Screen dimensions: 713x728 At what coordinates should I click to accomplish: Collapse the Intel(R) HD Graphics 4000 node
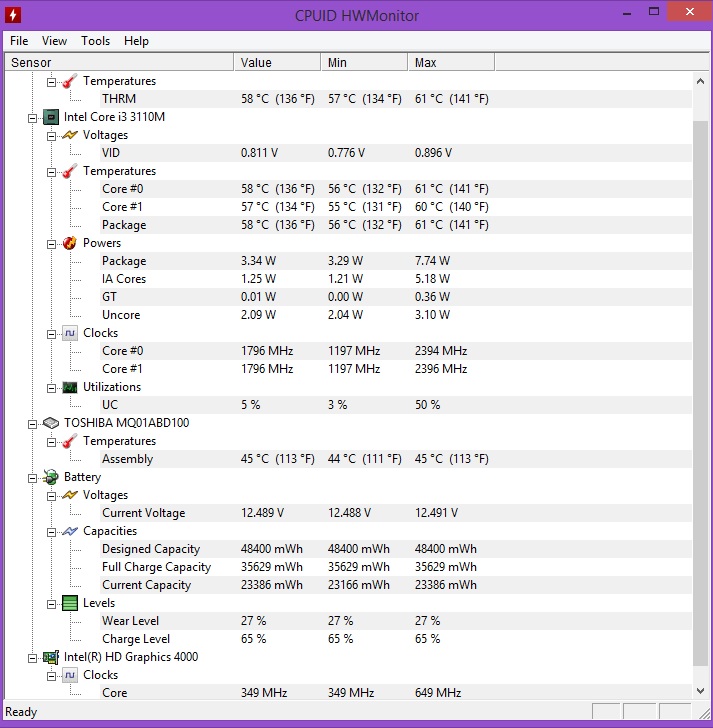pos(32,658)
